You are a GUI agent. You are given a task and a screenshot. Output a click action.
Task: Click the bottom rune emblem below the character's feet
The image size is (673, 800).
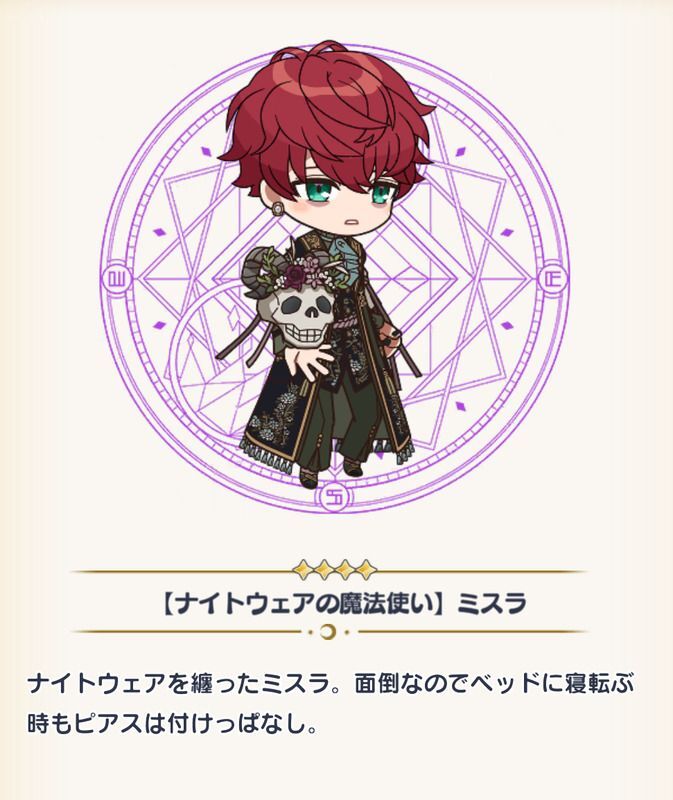click(334, 497)
